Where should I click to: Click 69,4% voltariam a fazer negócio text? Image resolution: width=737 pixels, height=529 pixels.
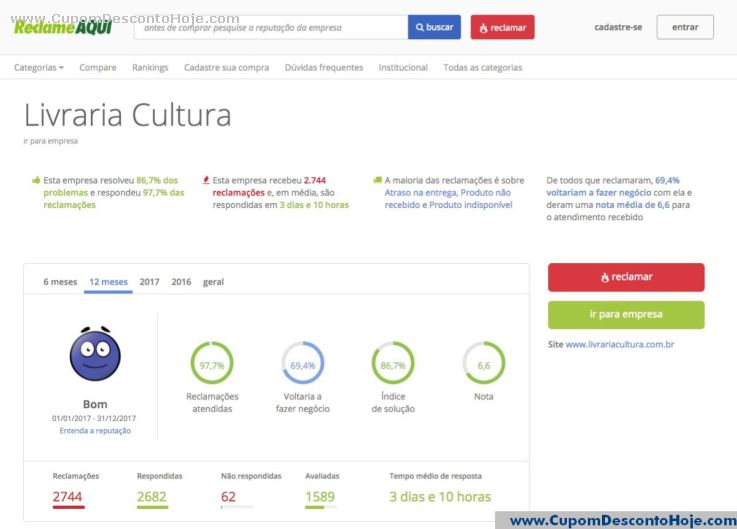[613, 187]
